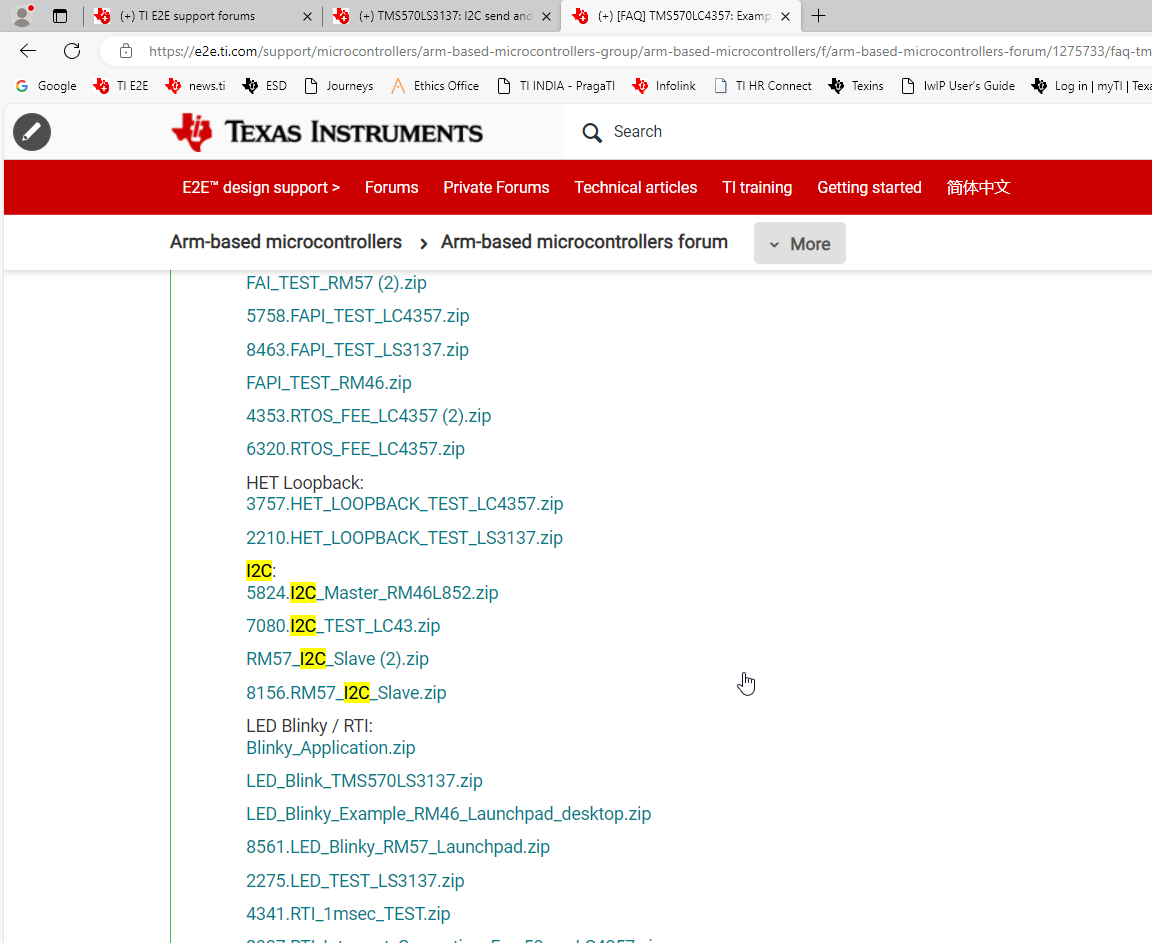This screenshot has height=943, width=1152.
Task: Open Private Forums nav item
Action: click(x=496, y=187)
